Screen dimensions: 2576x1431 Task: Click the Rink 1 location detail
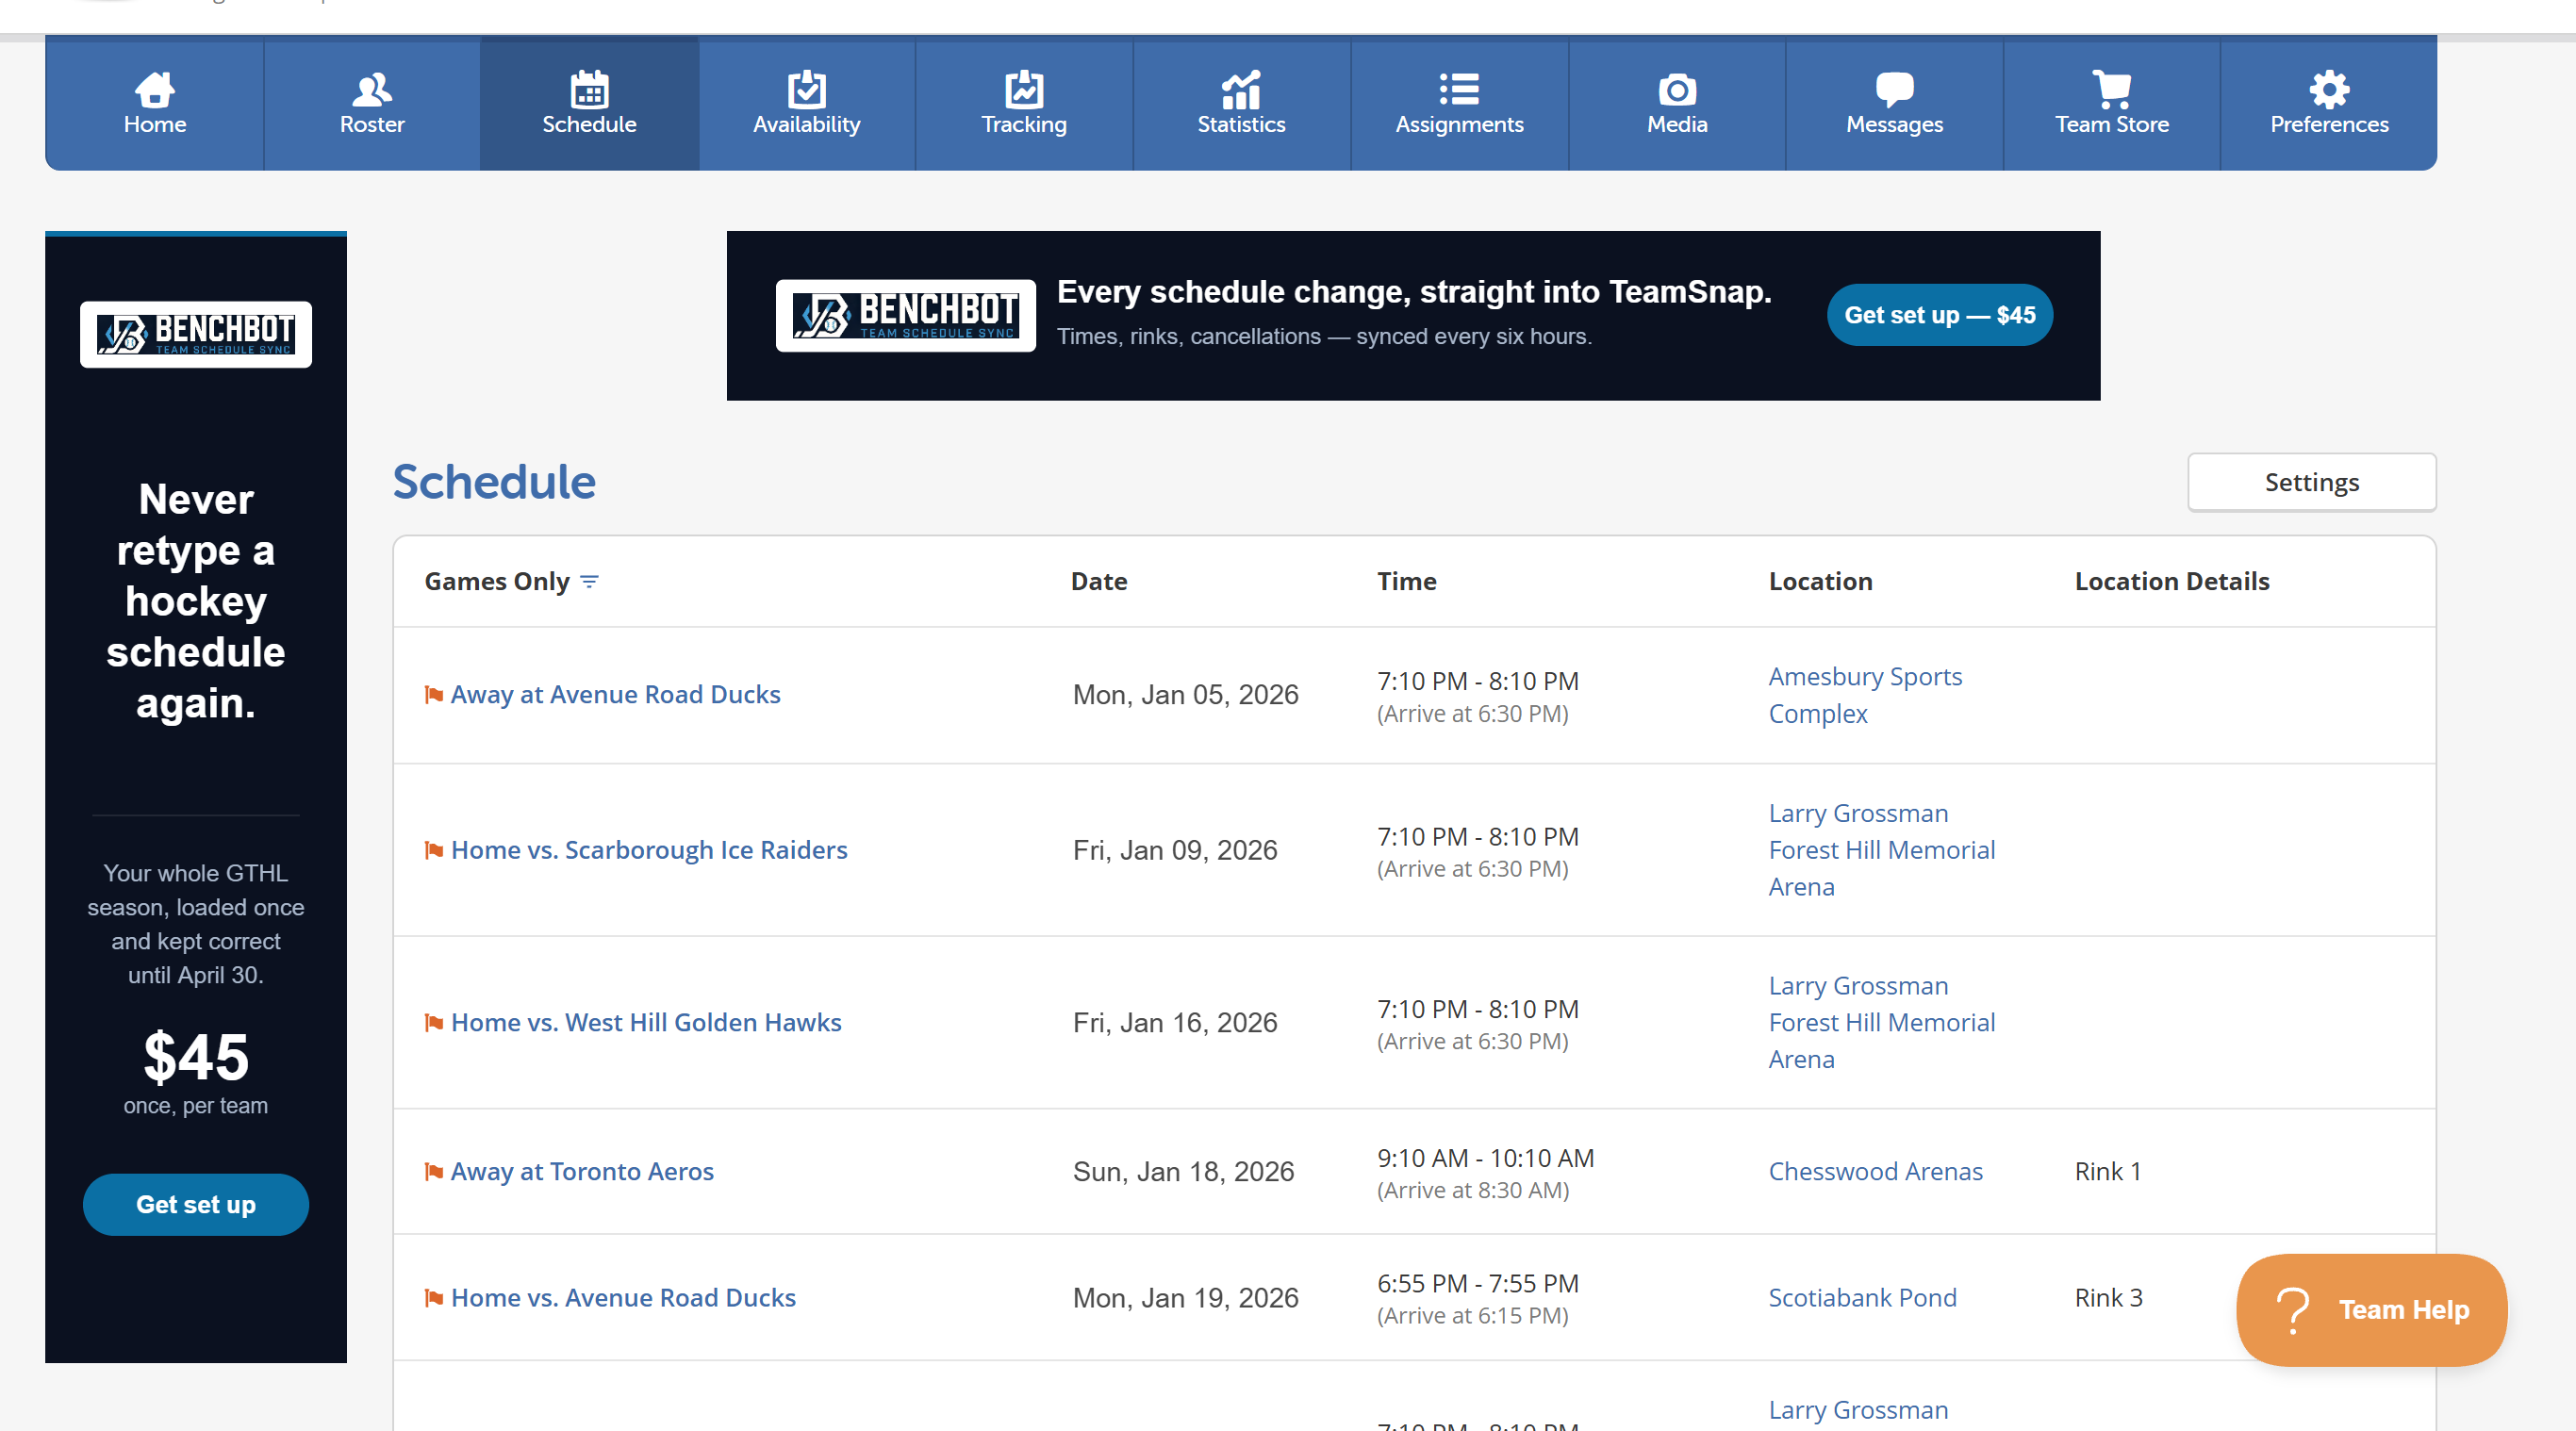click(x=2107, y=1171)
